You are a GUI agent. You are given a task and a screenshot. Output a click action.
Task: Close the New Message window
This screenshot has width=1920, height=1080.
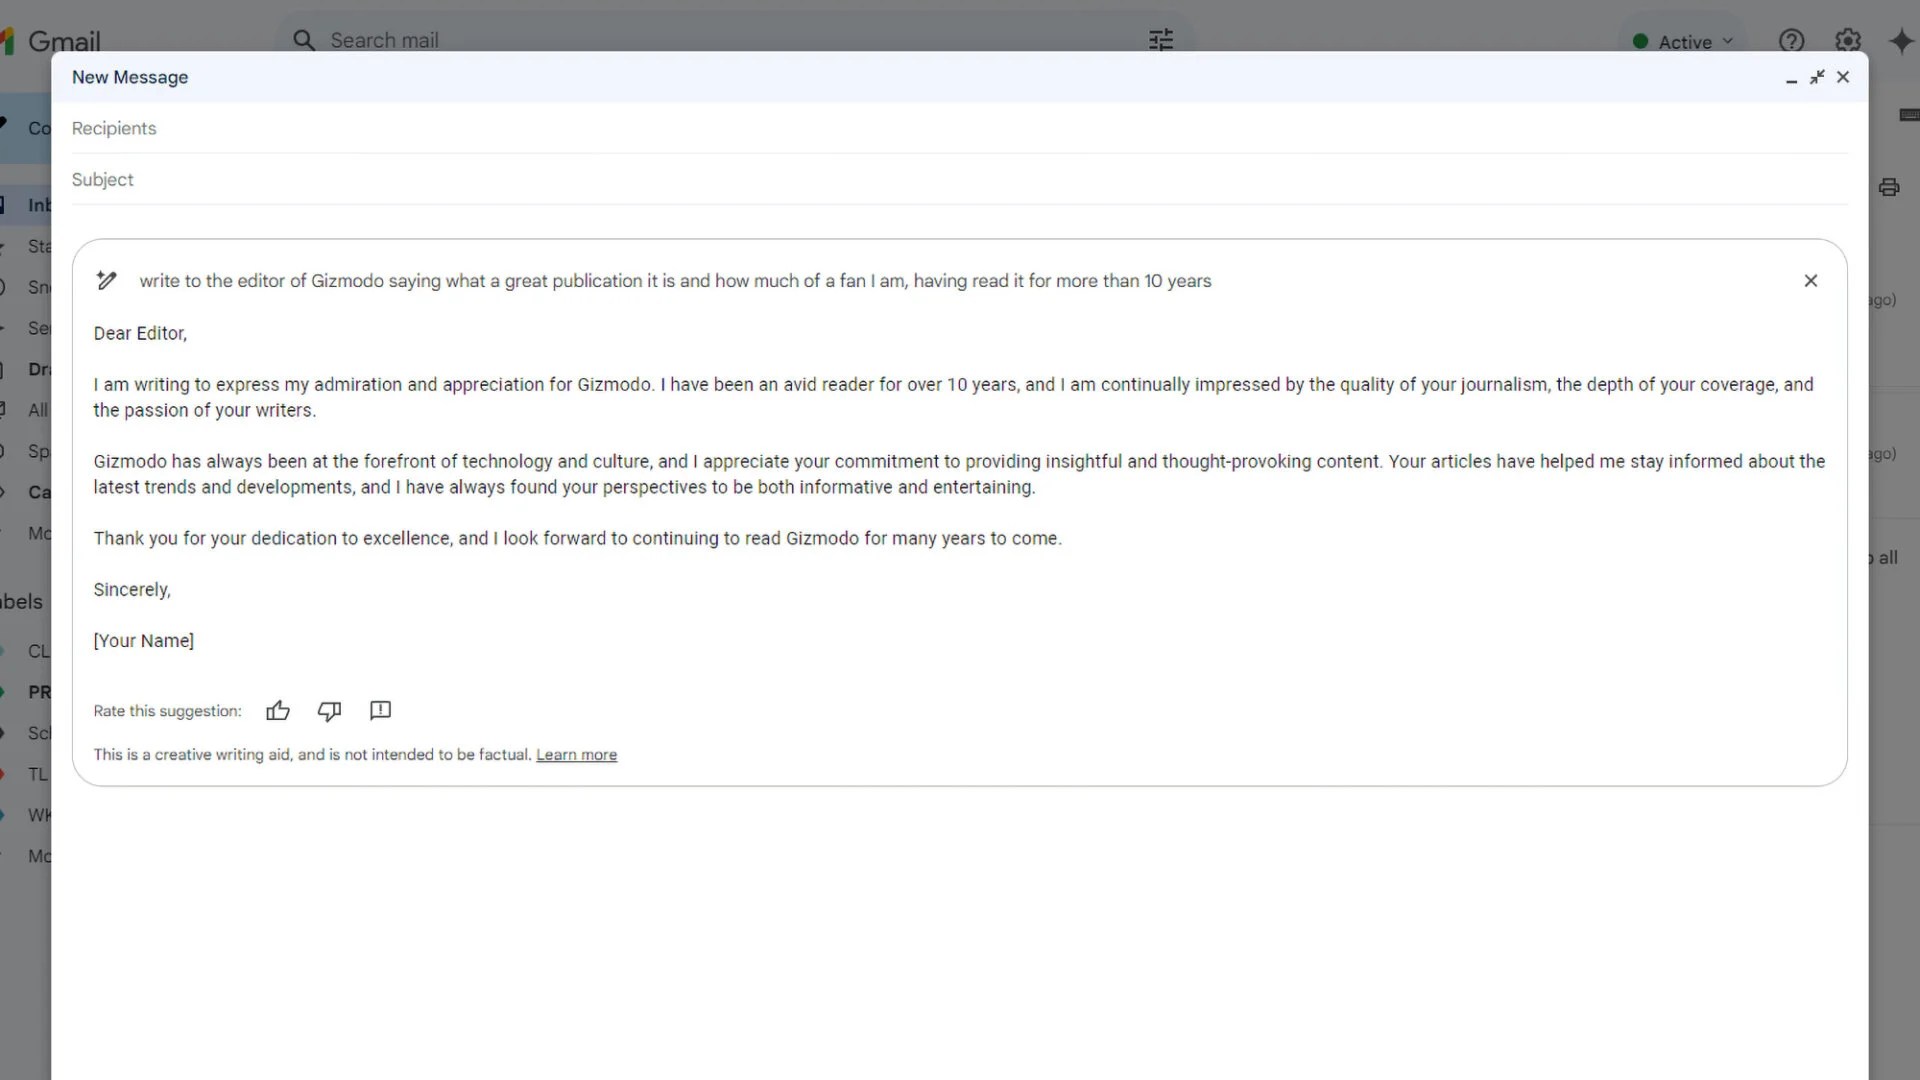pyautogui.click(x=1843, y=77)
